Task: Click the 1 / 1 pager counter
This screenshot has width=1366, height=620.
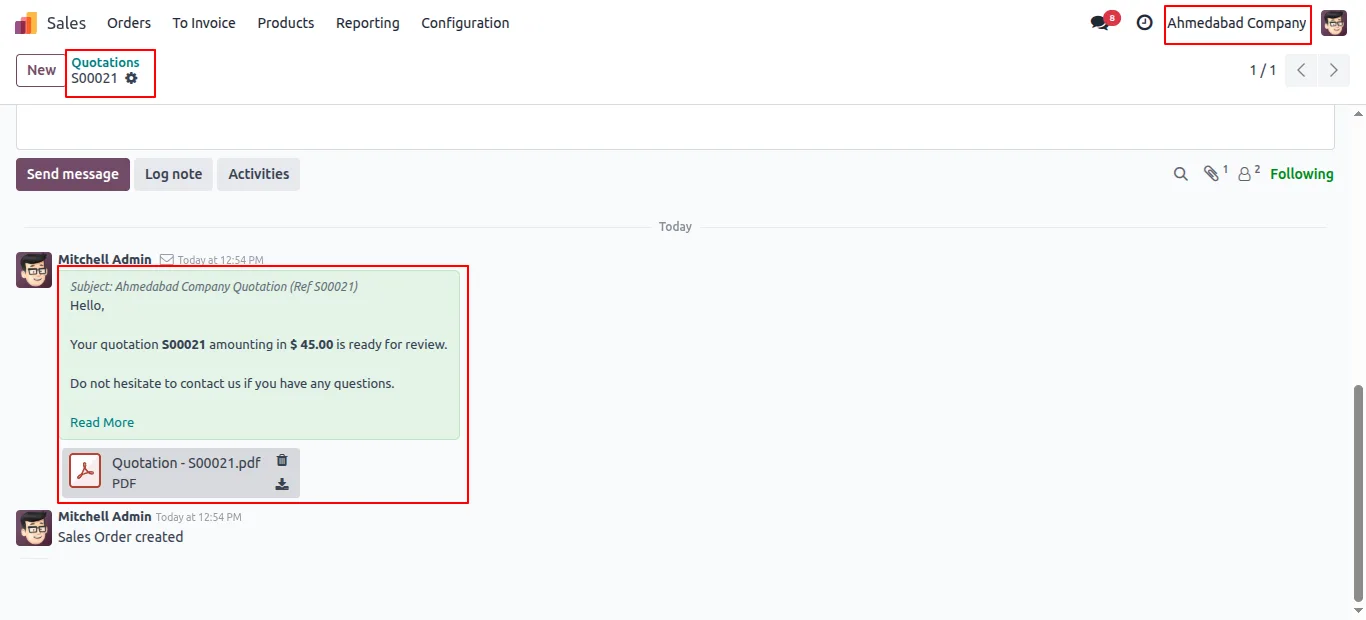Action: coord(1263,70)
